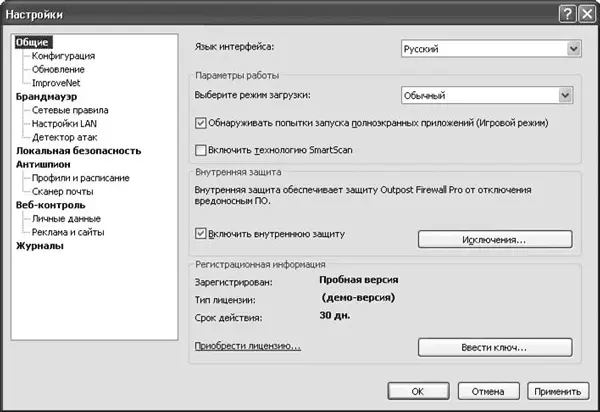The image size is (600, 412).
Task: Click the Отмена button
Action: [x=488, y=391]
